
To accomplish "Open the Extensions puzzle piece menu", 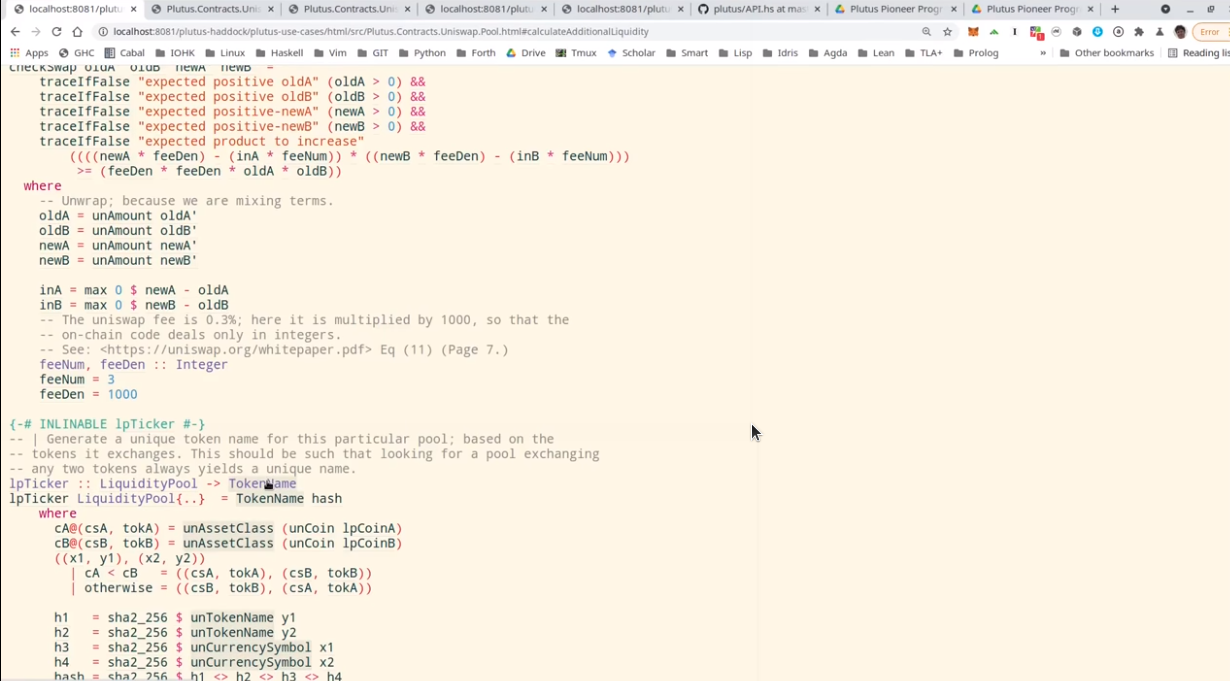I will coord(1138,32).
